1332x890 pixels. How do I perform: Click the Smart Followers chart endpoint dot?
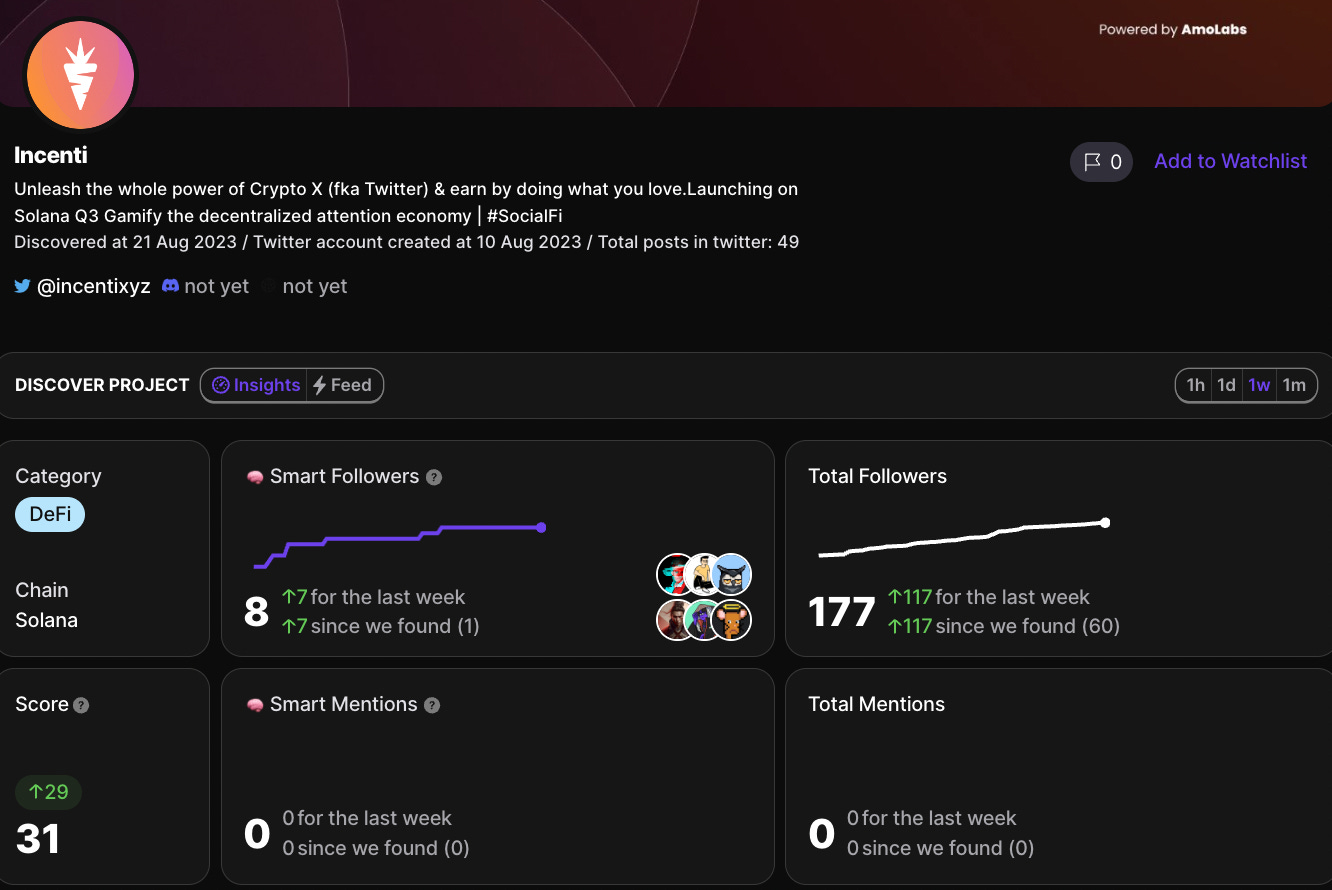541,527
